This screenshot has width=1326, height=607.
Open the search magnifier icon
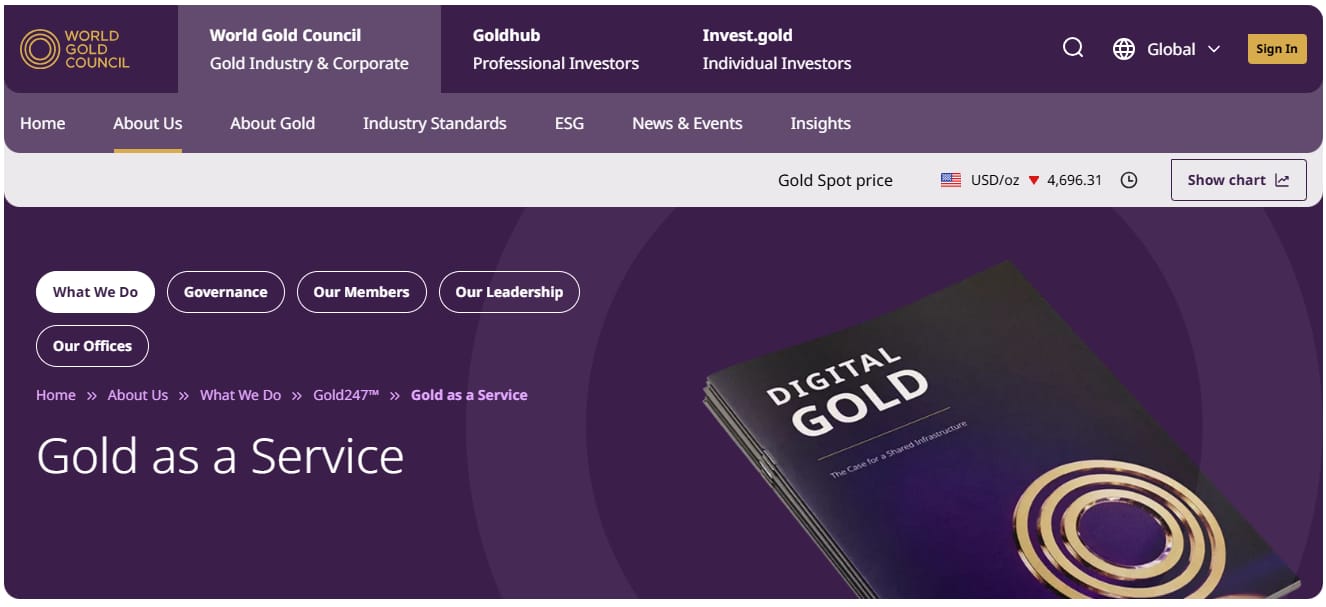[x=1072, y=47]
